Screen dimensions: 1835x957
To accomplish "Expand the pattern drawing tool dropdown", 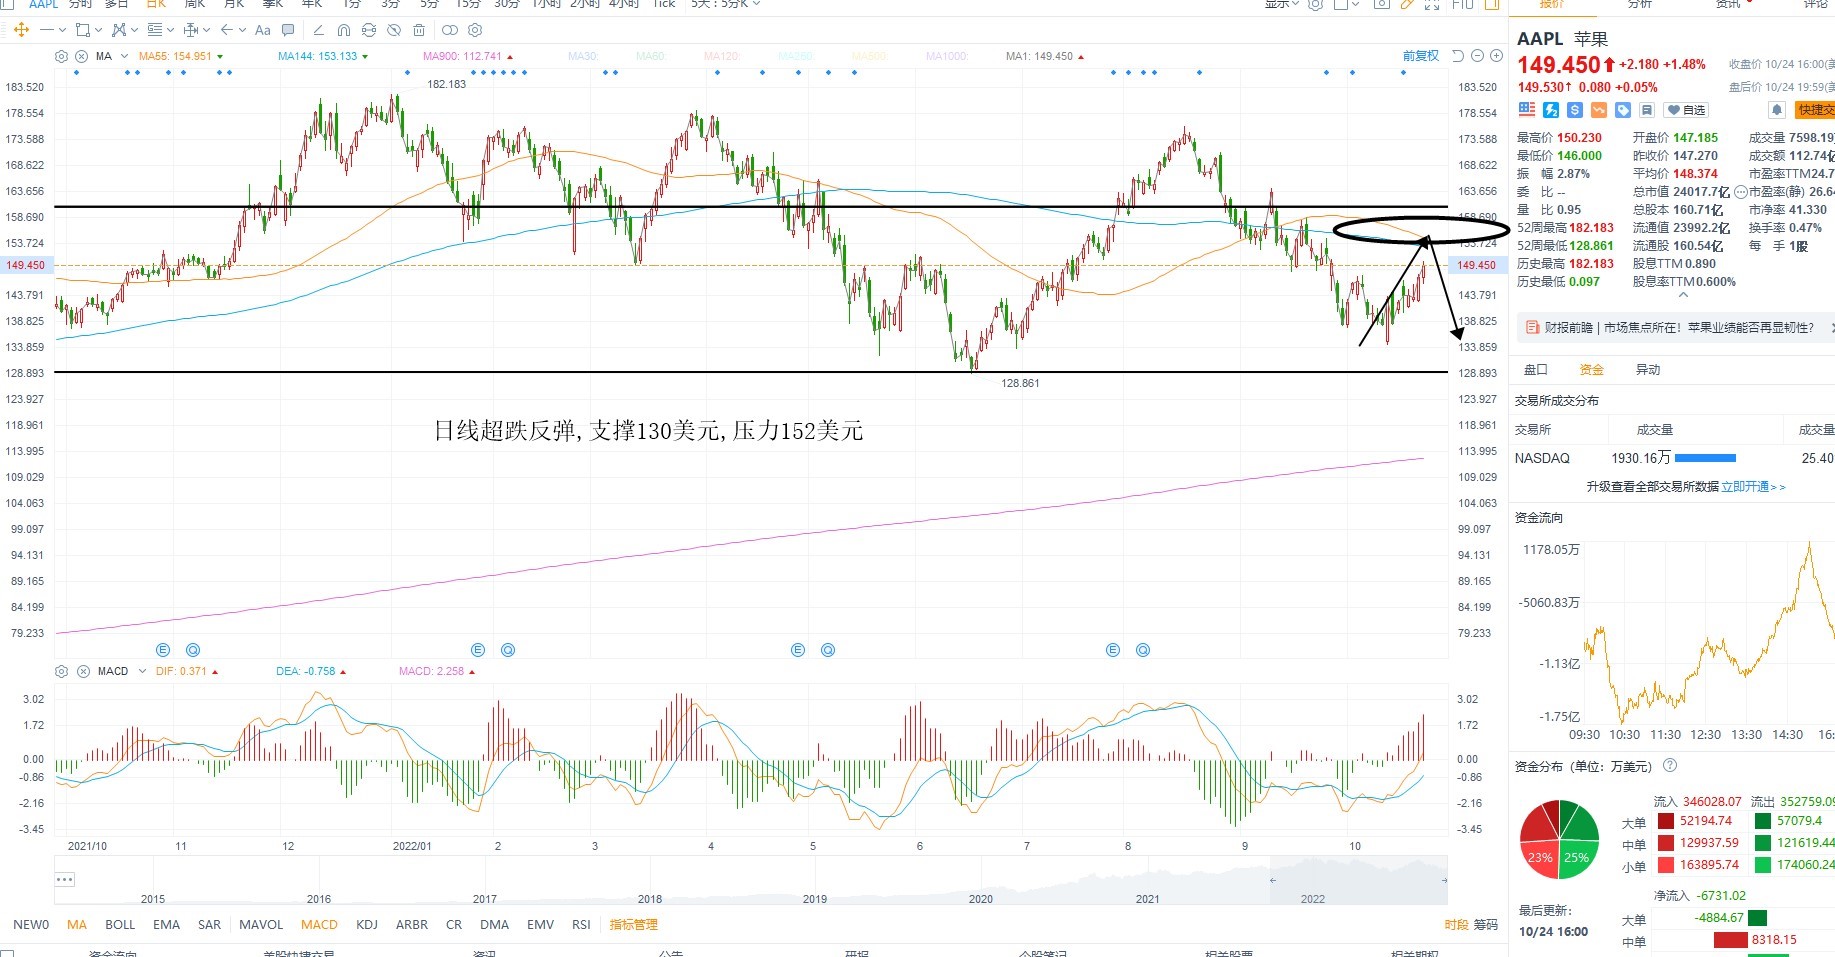I will [x=135, y=30].
